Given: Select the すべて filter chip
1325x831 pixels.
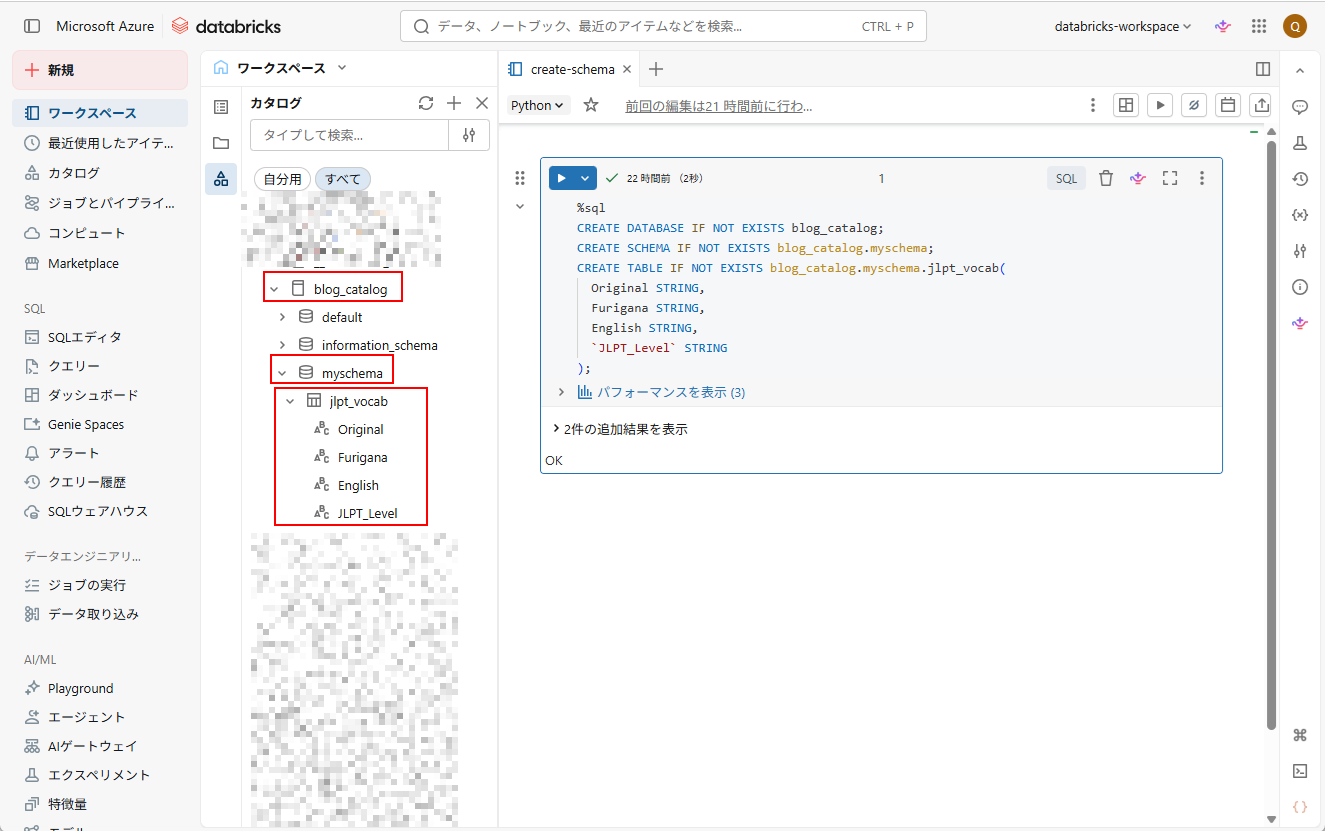Looking at the screenshot, I should [343, 179].
